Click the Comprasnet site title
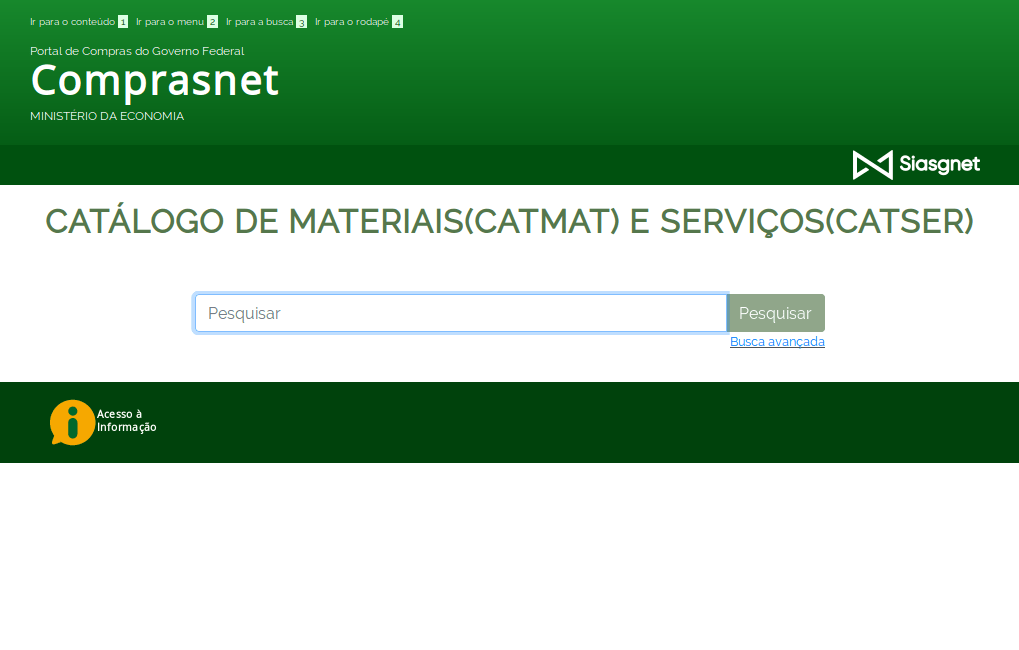Viewport: 1019px width, 650px height. (155, 81)
